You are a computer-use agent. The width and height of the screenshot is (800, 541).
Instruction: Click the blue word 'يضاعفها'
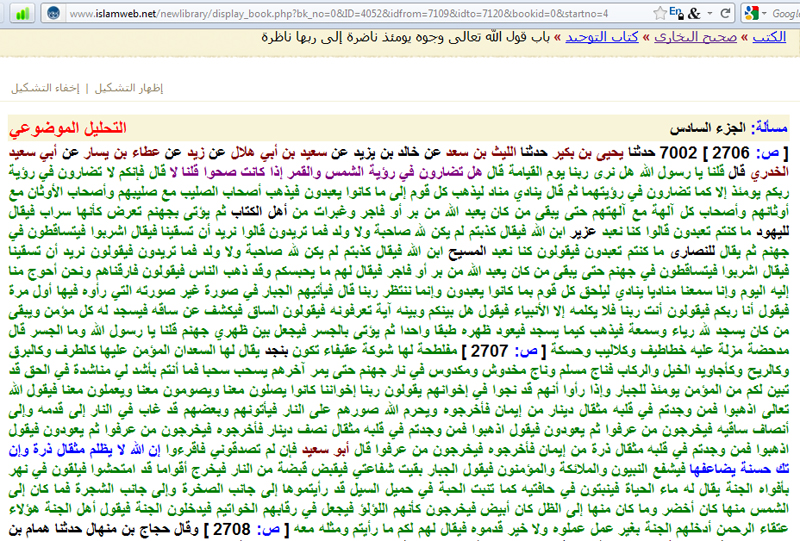[712, 470]
